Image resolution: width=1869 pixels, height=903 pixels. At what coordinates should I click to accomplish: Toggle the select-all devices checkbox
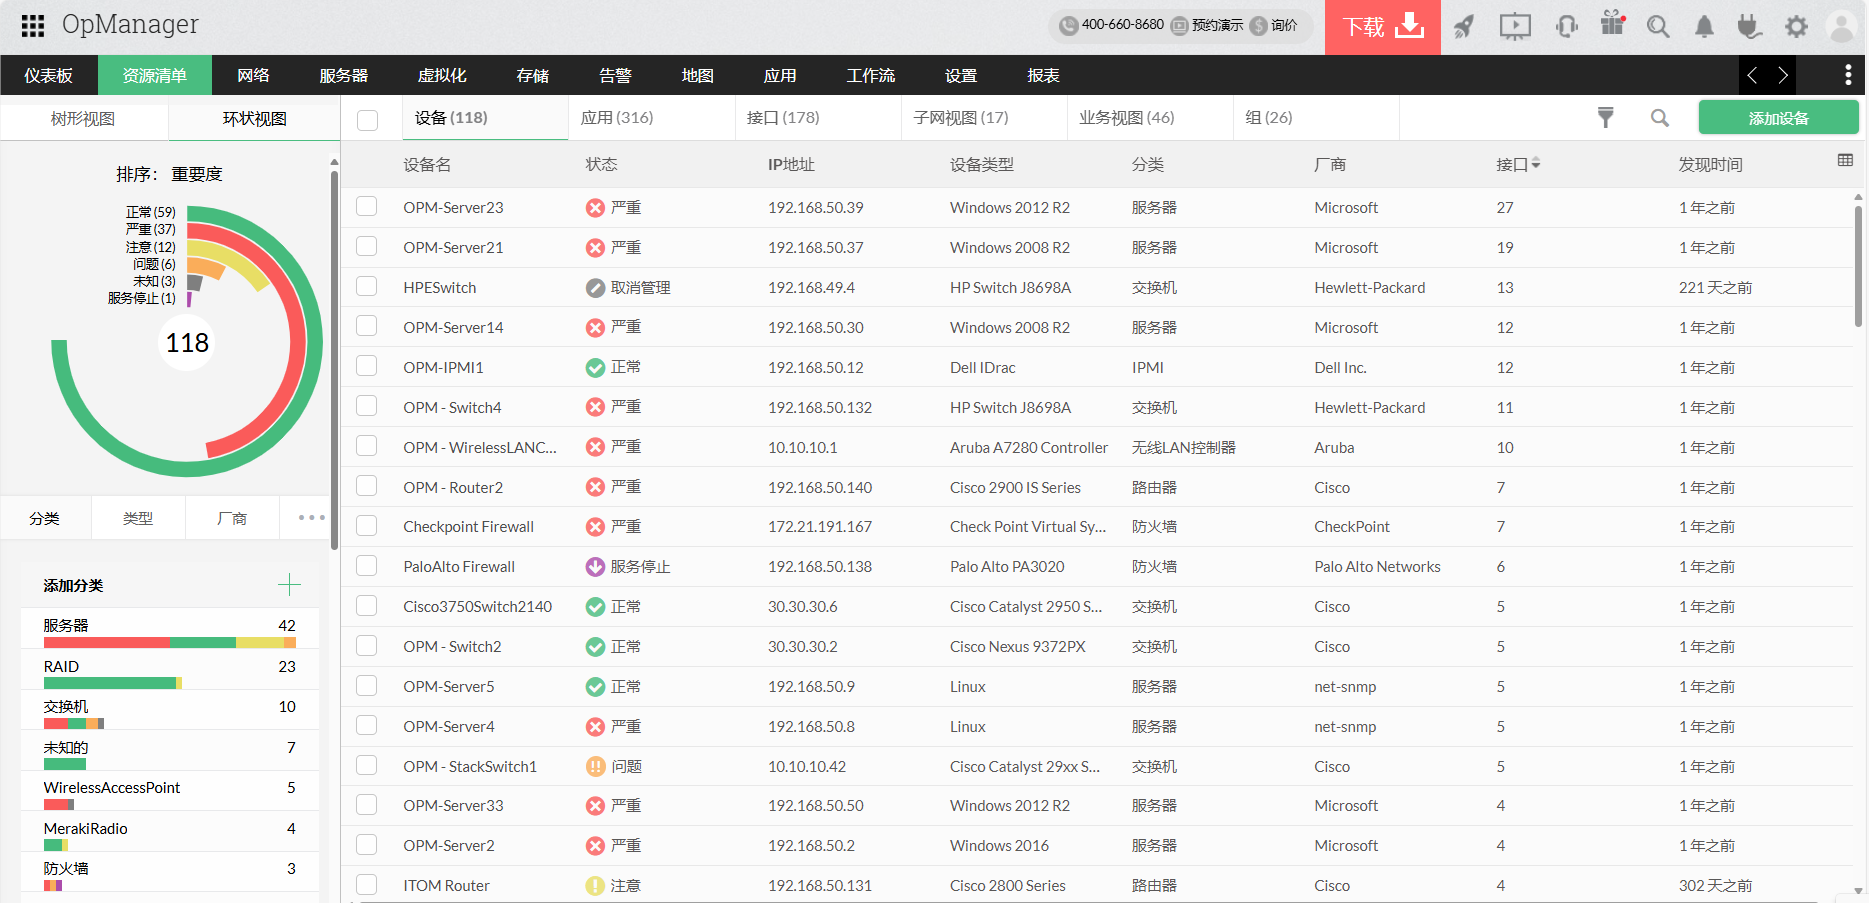tap(367, 120)
